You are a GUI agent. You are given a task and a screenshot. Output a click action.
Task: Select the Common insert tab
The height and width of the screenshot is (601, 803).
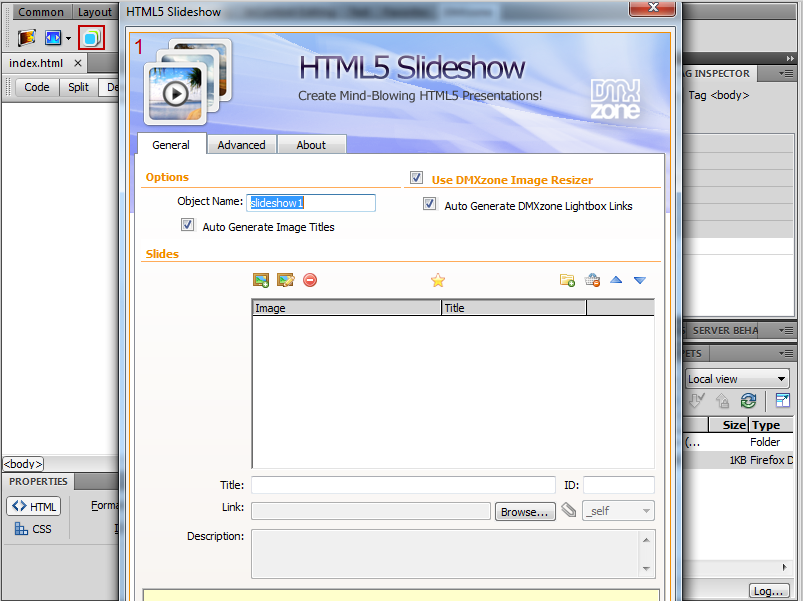(x=41, y=12)
